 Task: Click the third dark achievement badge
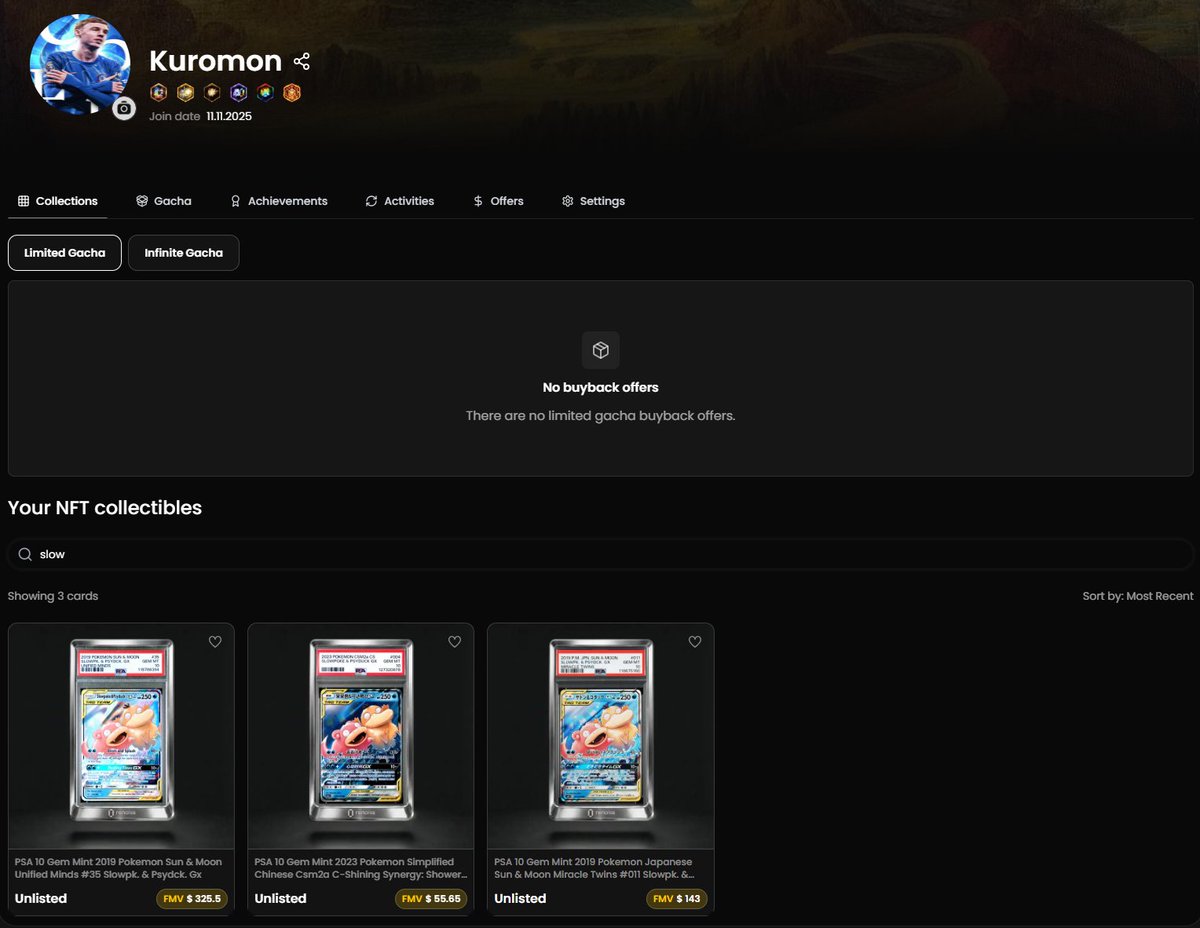(x=211, y=93)
